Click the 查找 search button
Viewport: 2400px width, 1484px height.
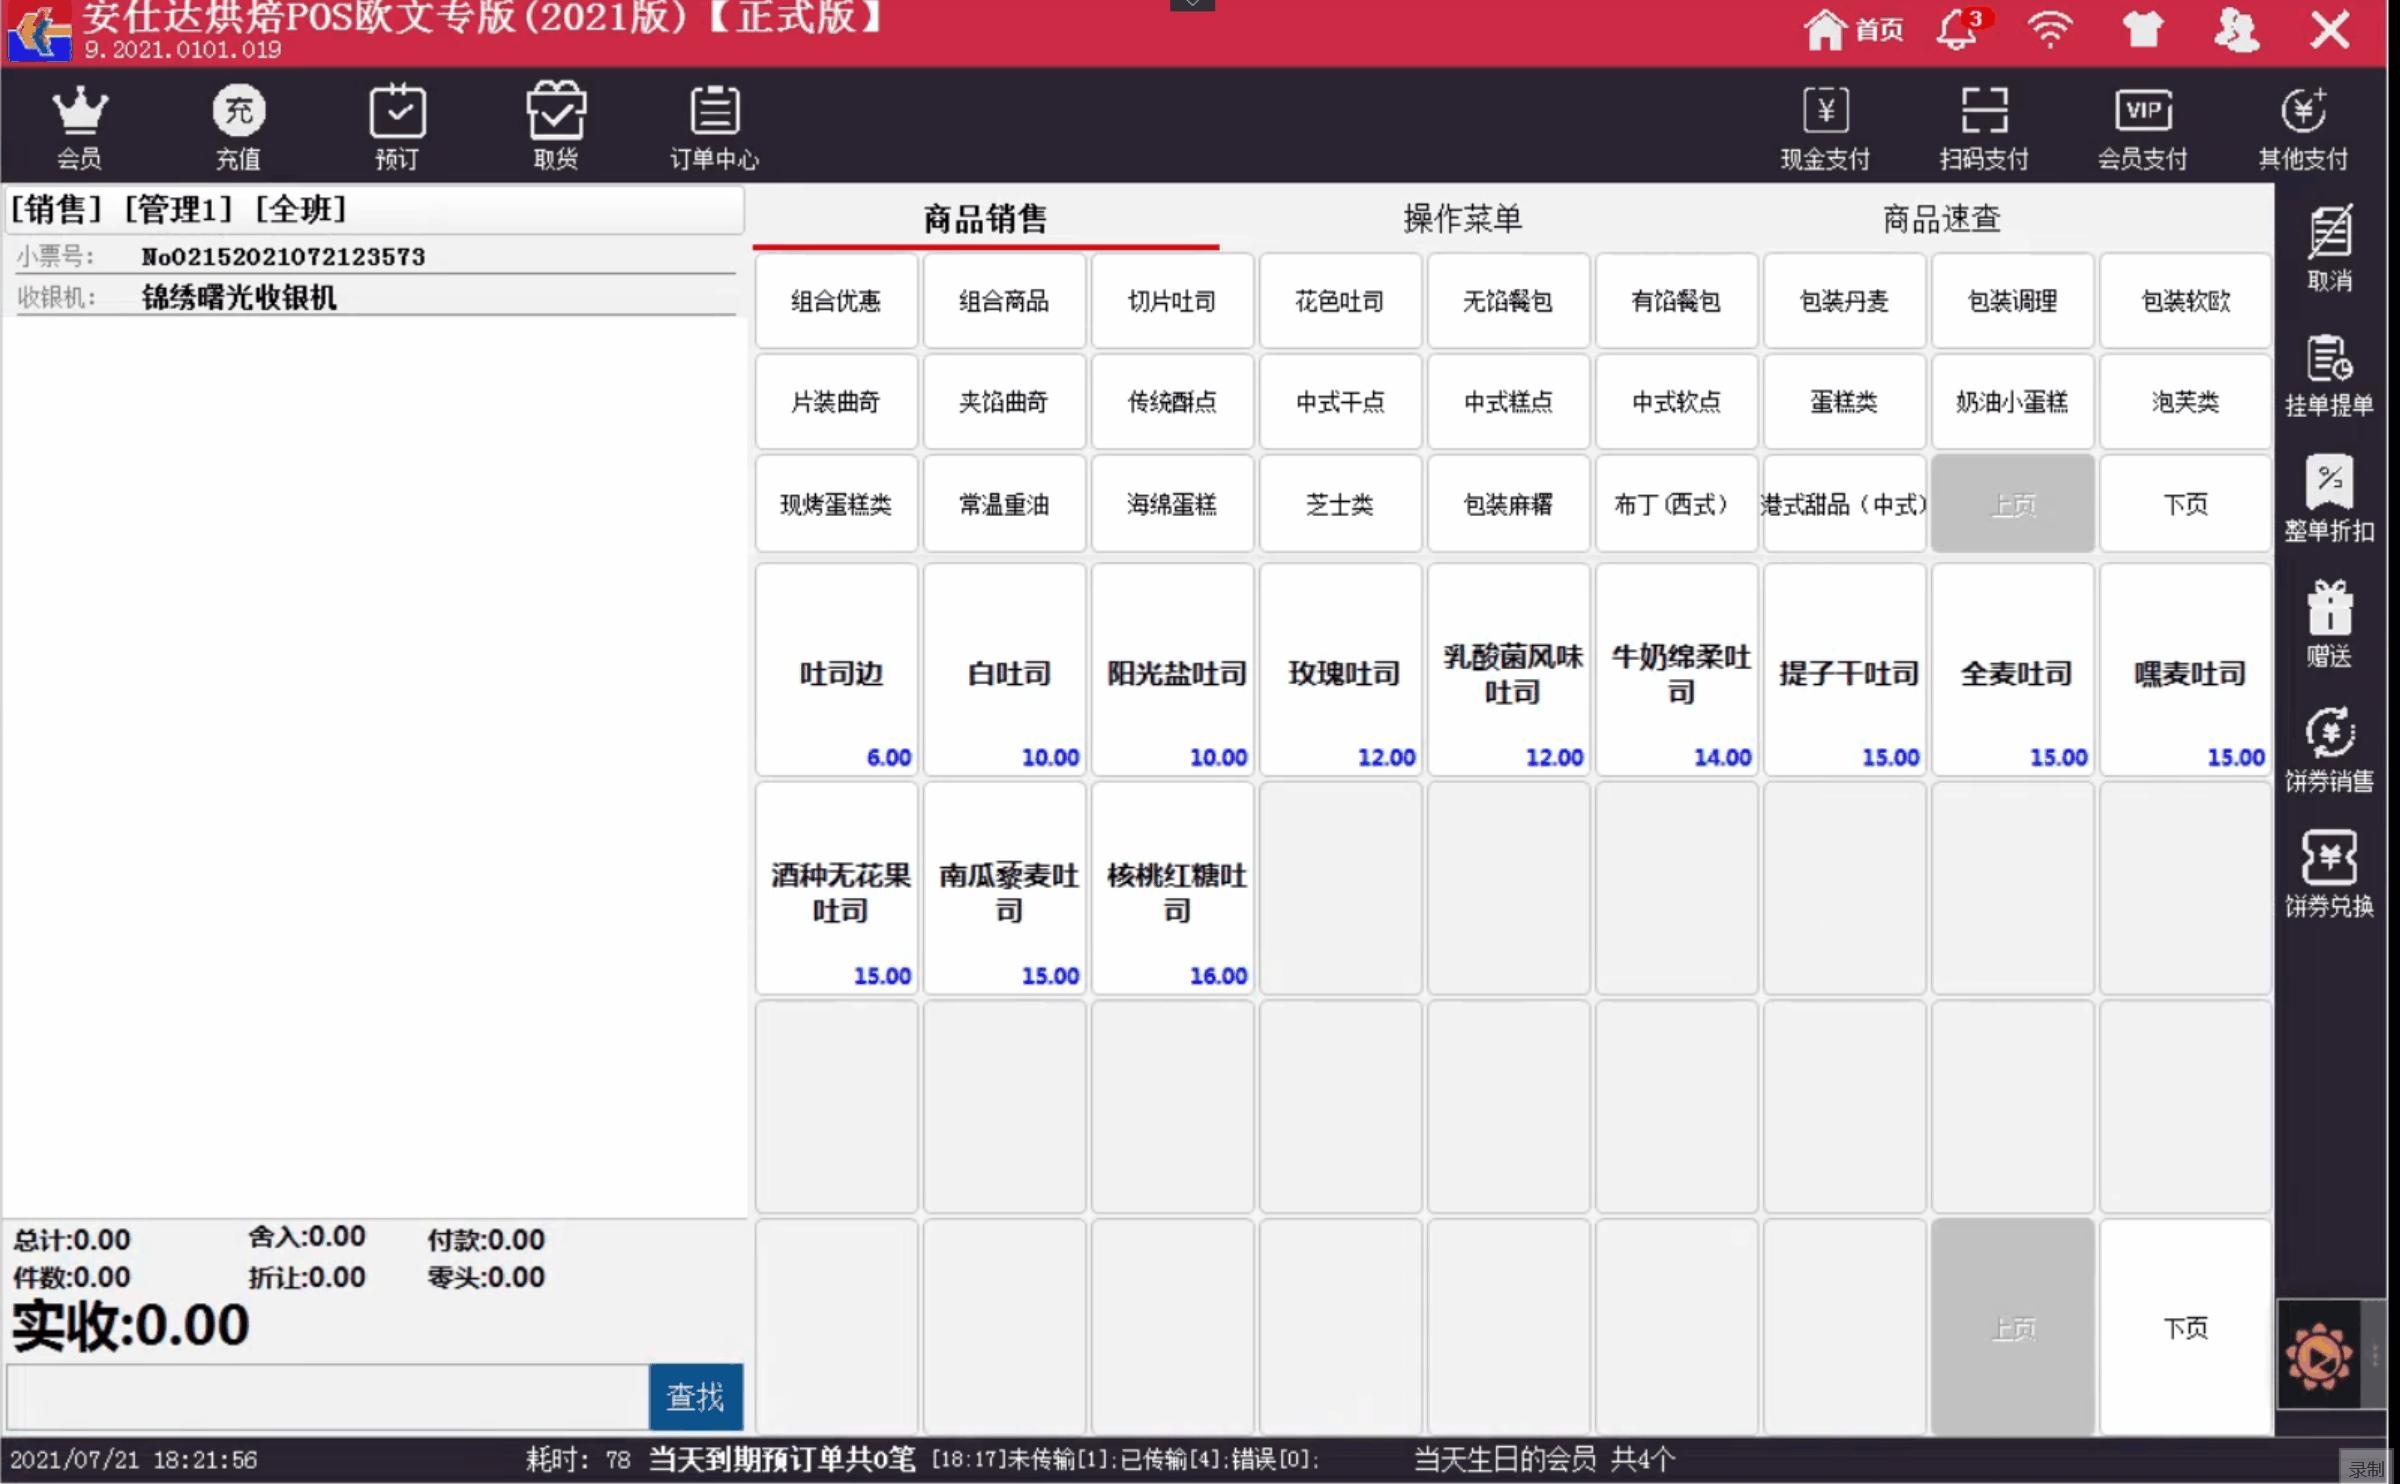[x=696, y=1397]
